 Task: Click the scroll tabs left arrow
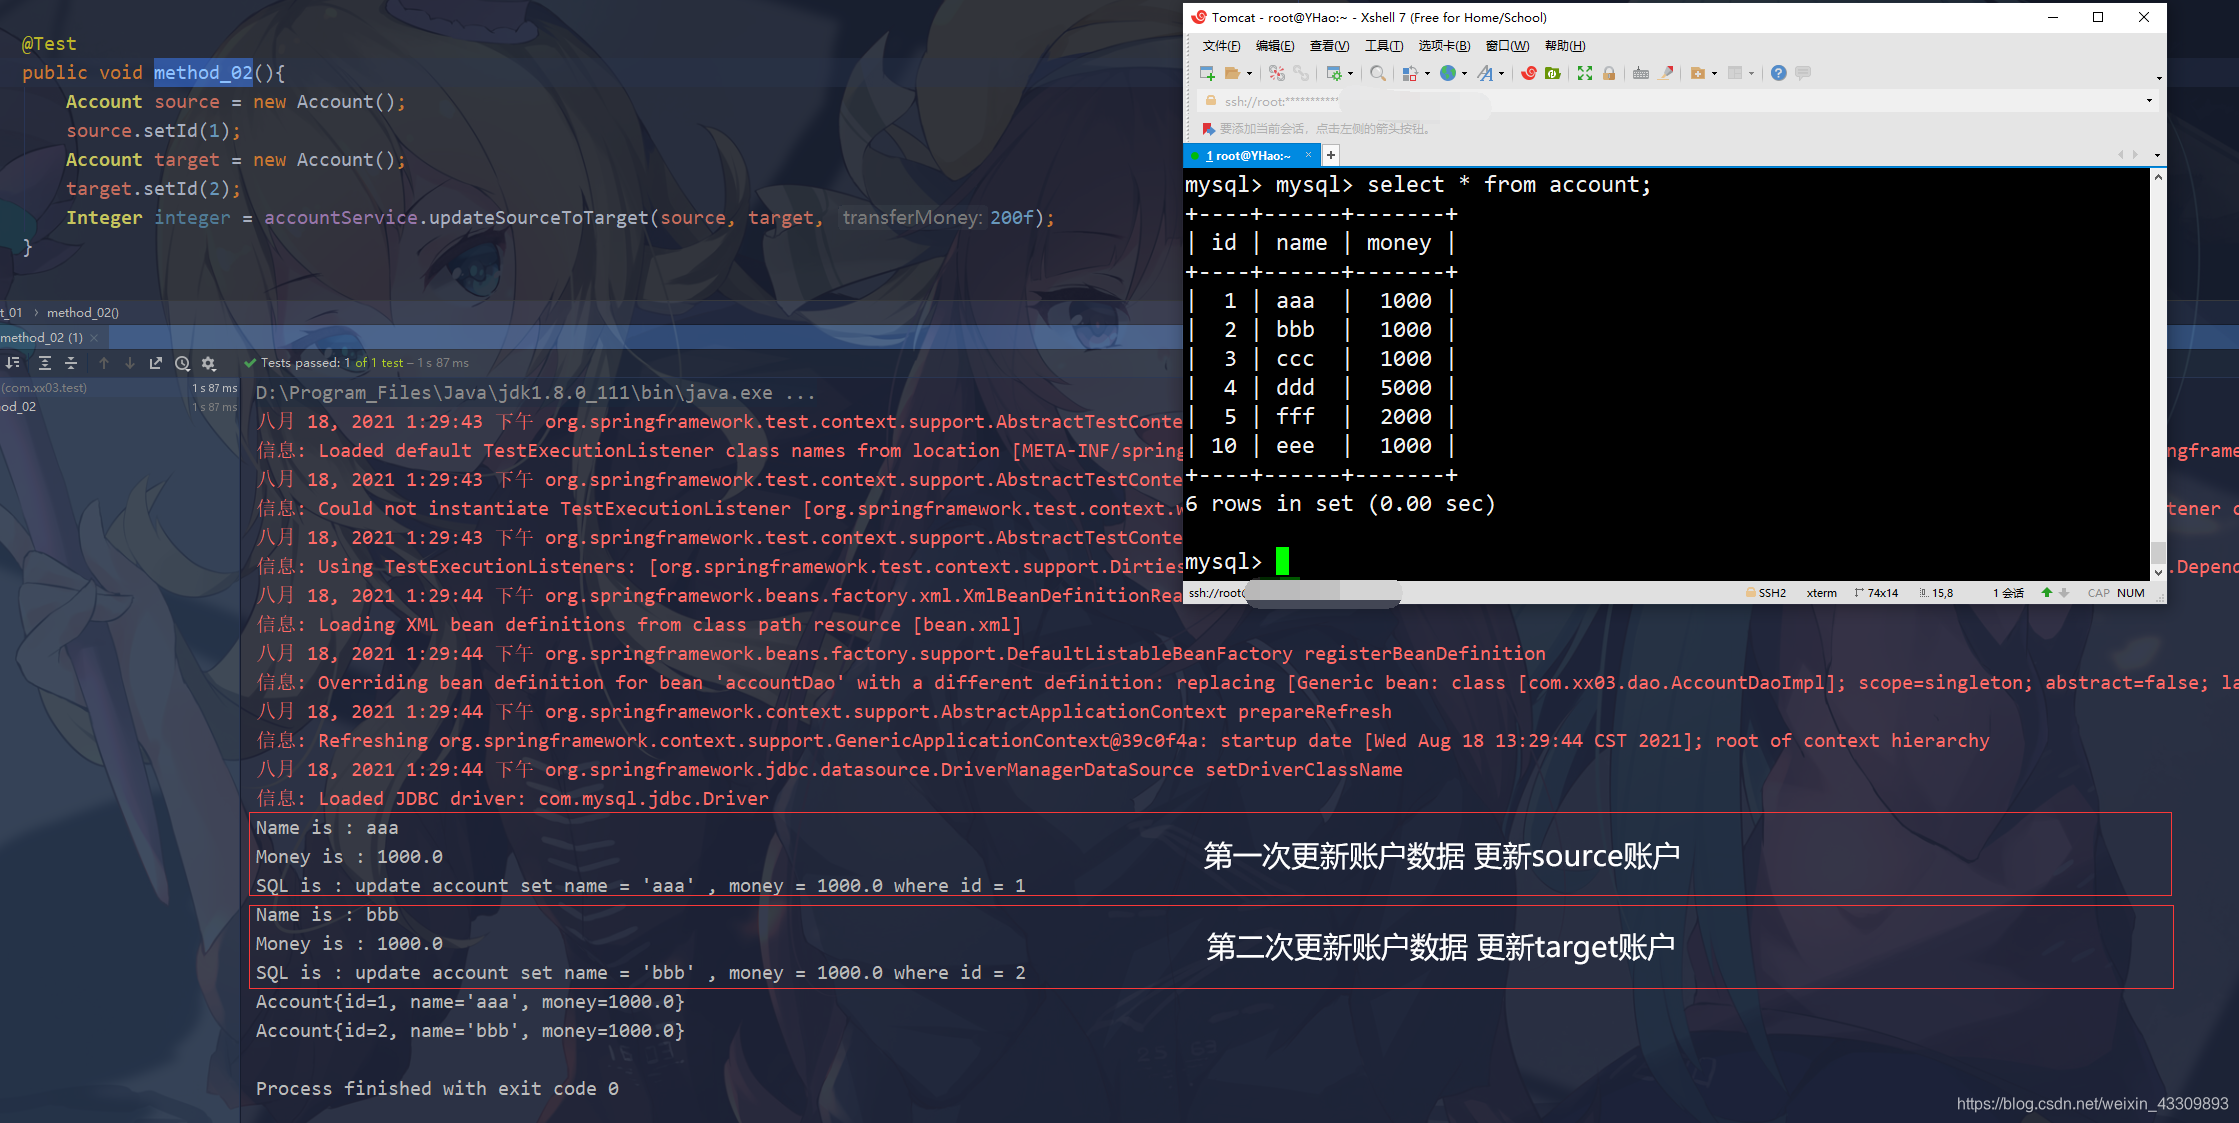pos(2121,155)
